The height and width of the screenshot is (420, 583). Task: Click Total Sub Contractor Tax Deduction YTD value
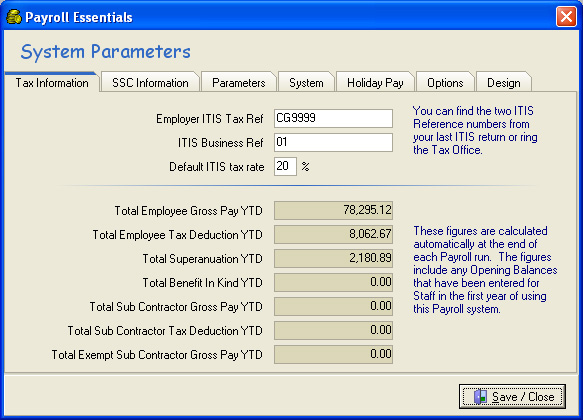333,330
